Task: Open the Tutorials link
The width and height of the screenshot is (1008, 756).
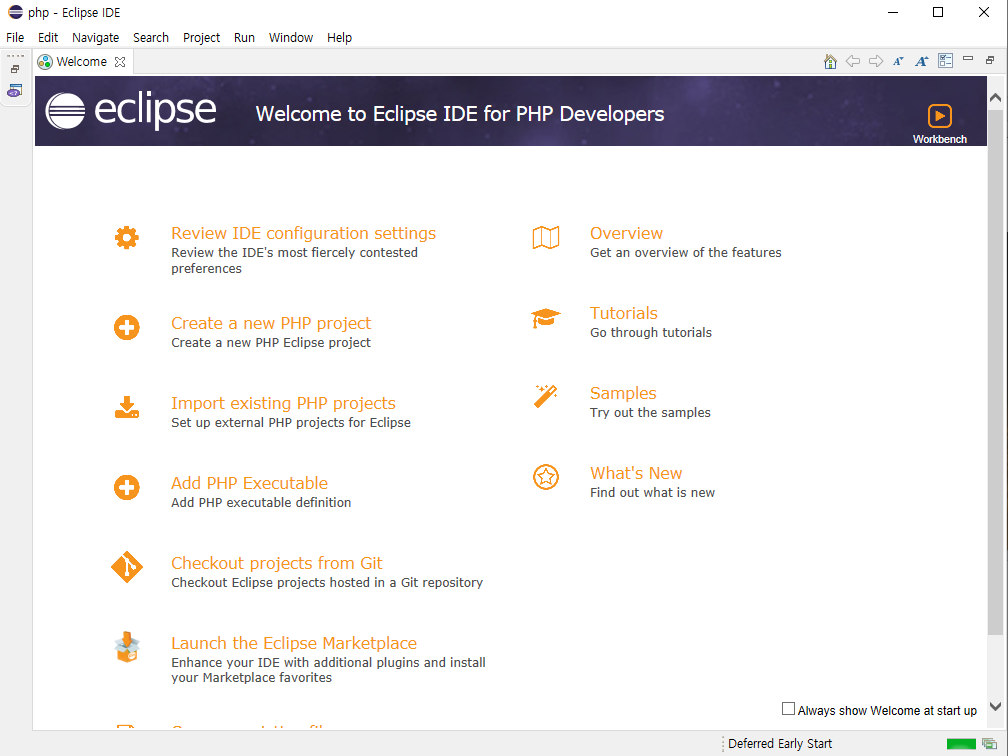Action: click(x=624, y=313)
